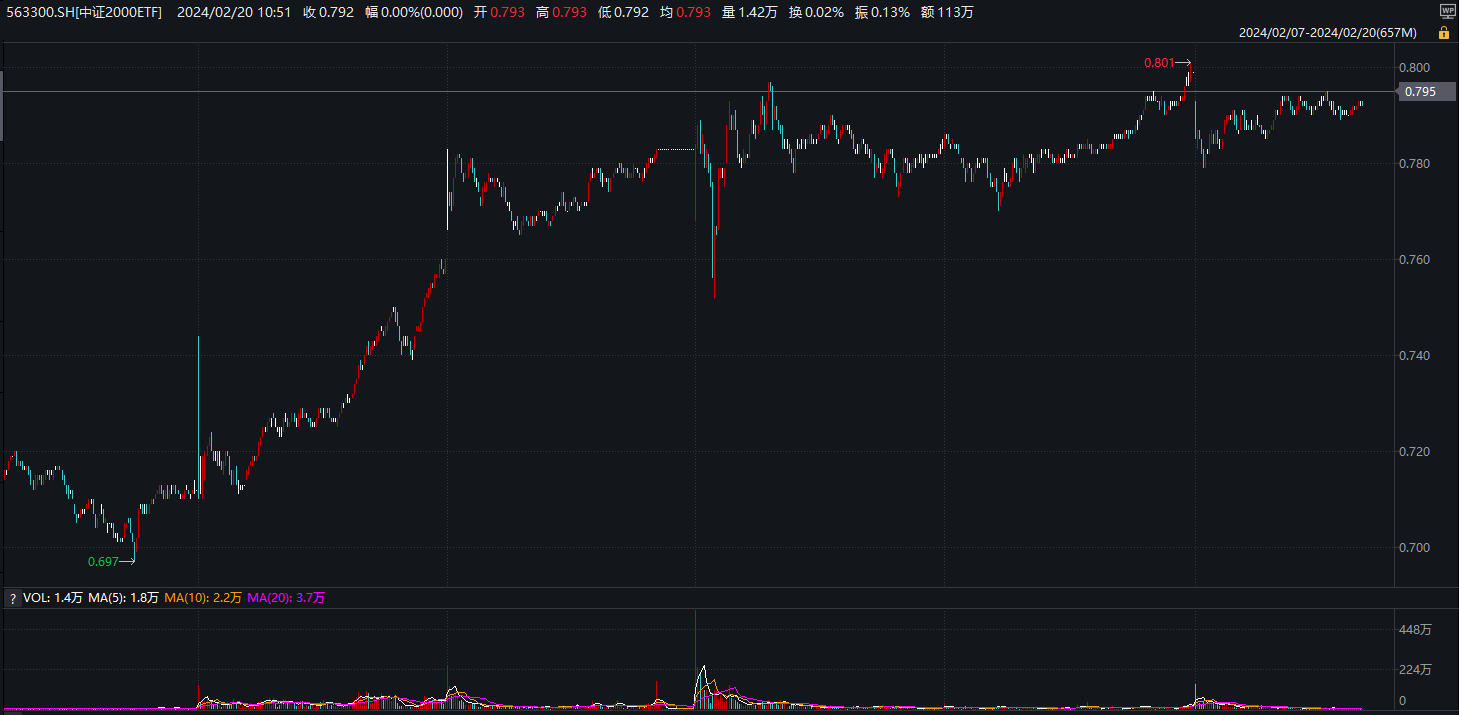Click the VOL: 1.4万 indicator label
Viewport: 1459px width, 715px height.
click(x=53, y=598)
